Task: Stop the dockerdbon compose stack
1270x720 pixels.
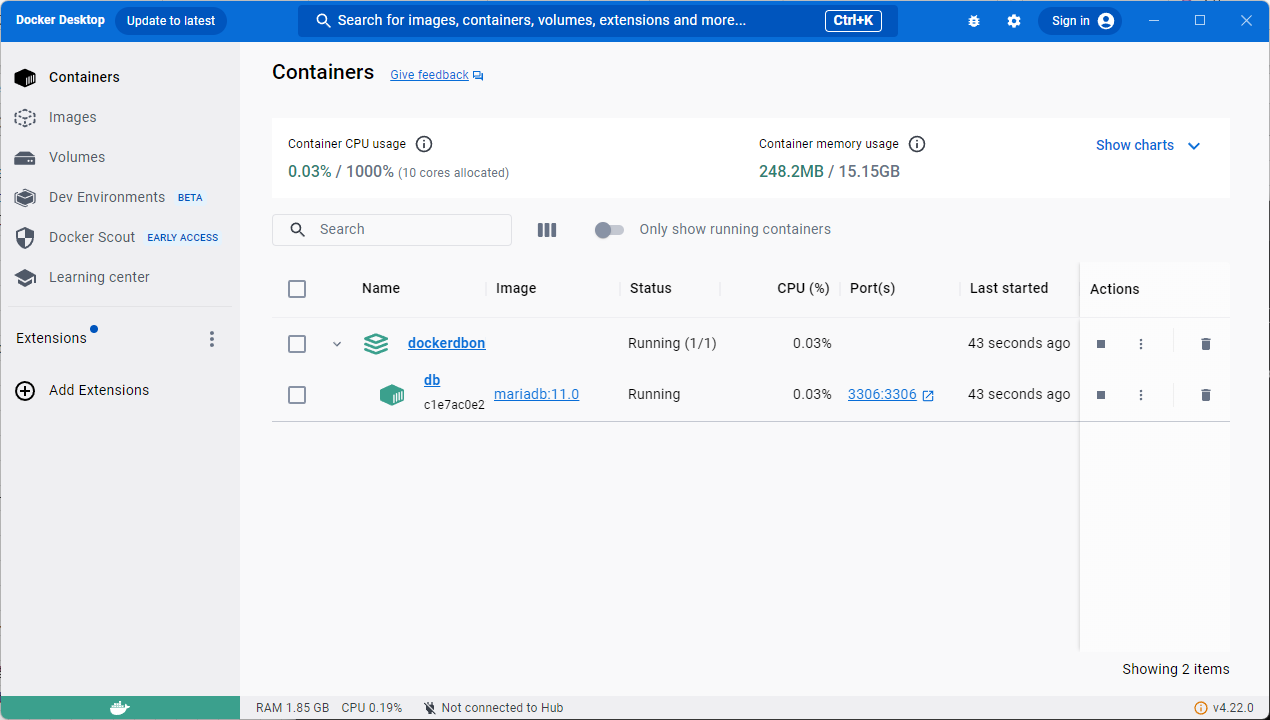Action: [x=1101, y=344]
